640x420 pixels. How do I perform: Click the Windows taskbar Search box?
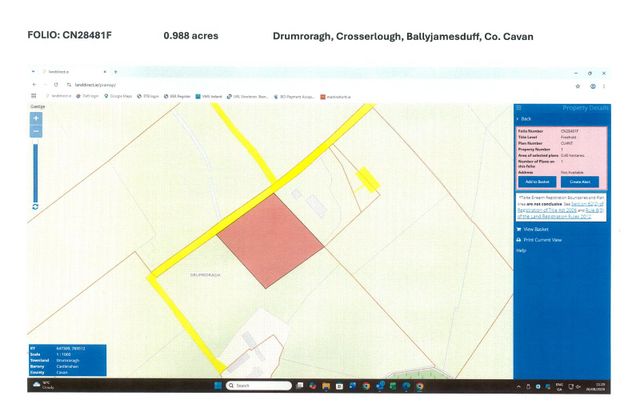click(258, 386)
